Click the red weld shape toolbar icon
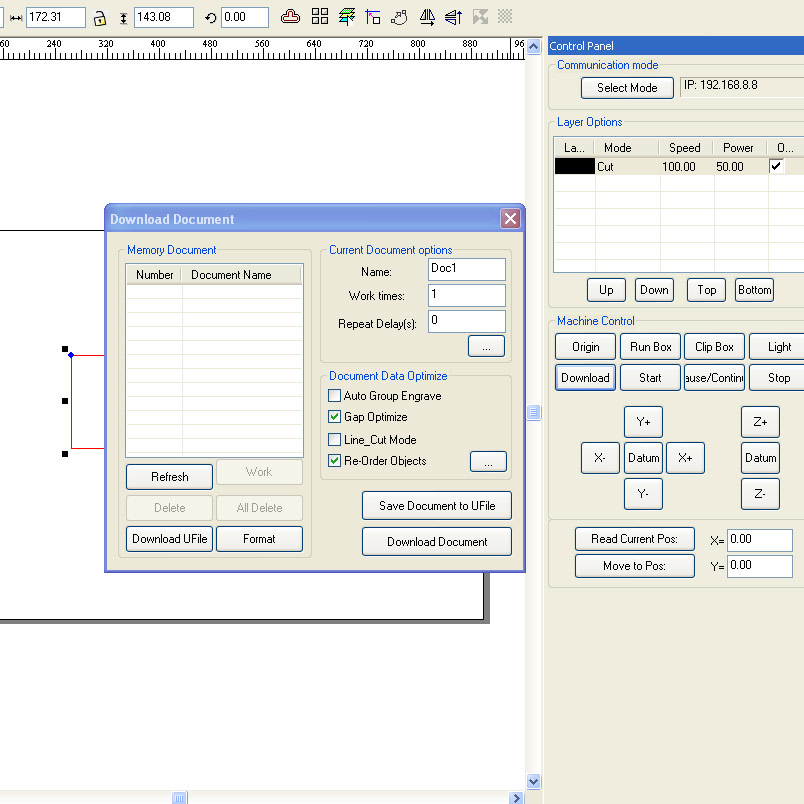The width and height of the screenshot is (804, 804). point(290,17)
